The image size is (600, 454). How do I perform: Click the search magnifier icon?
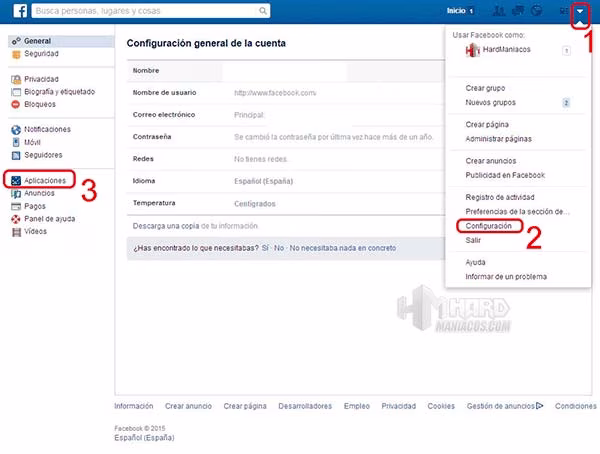[x=262, y=11]
